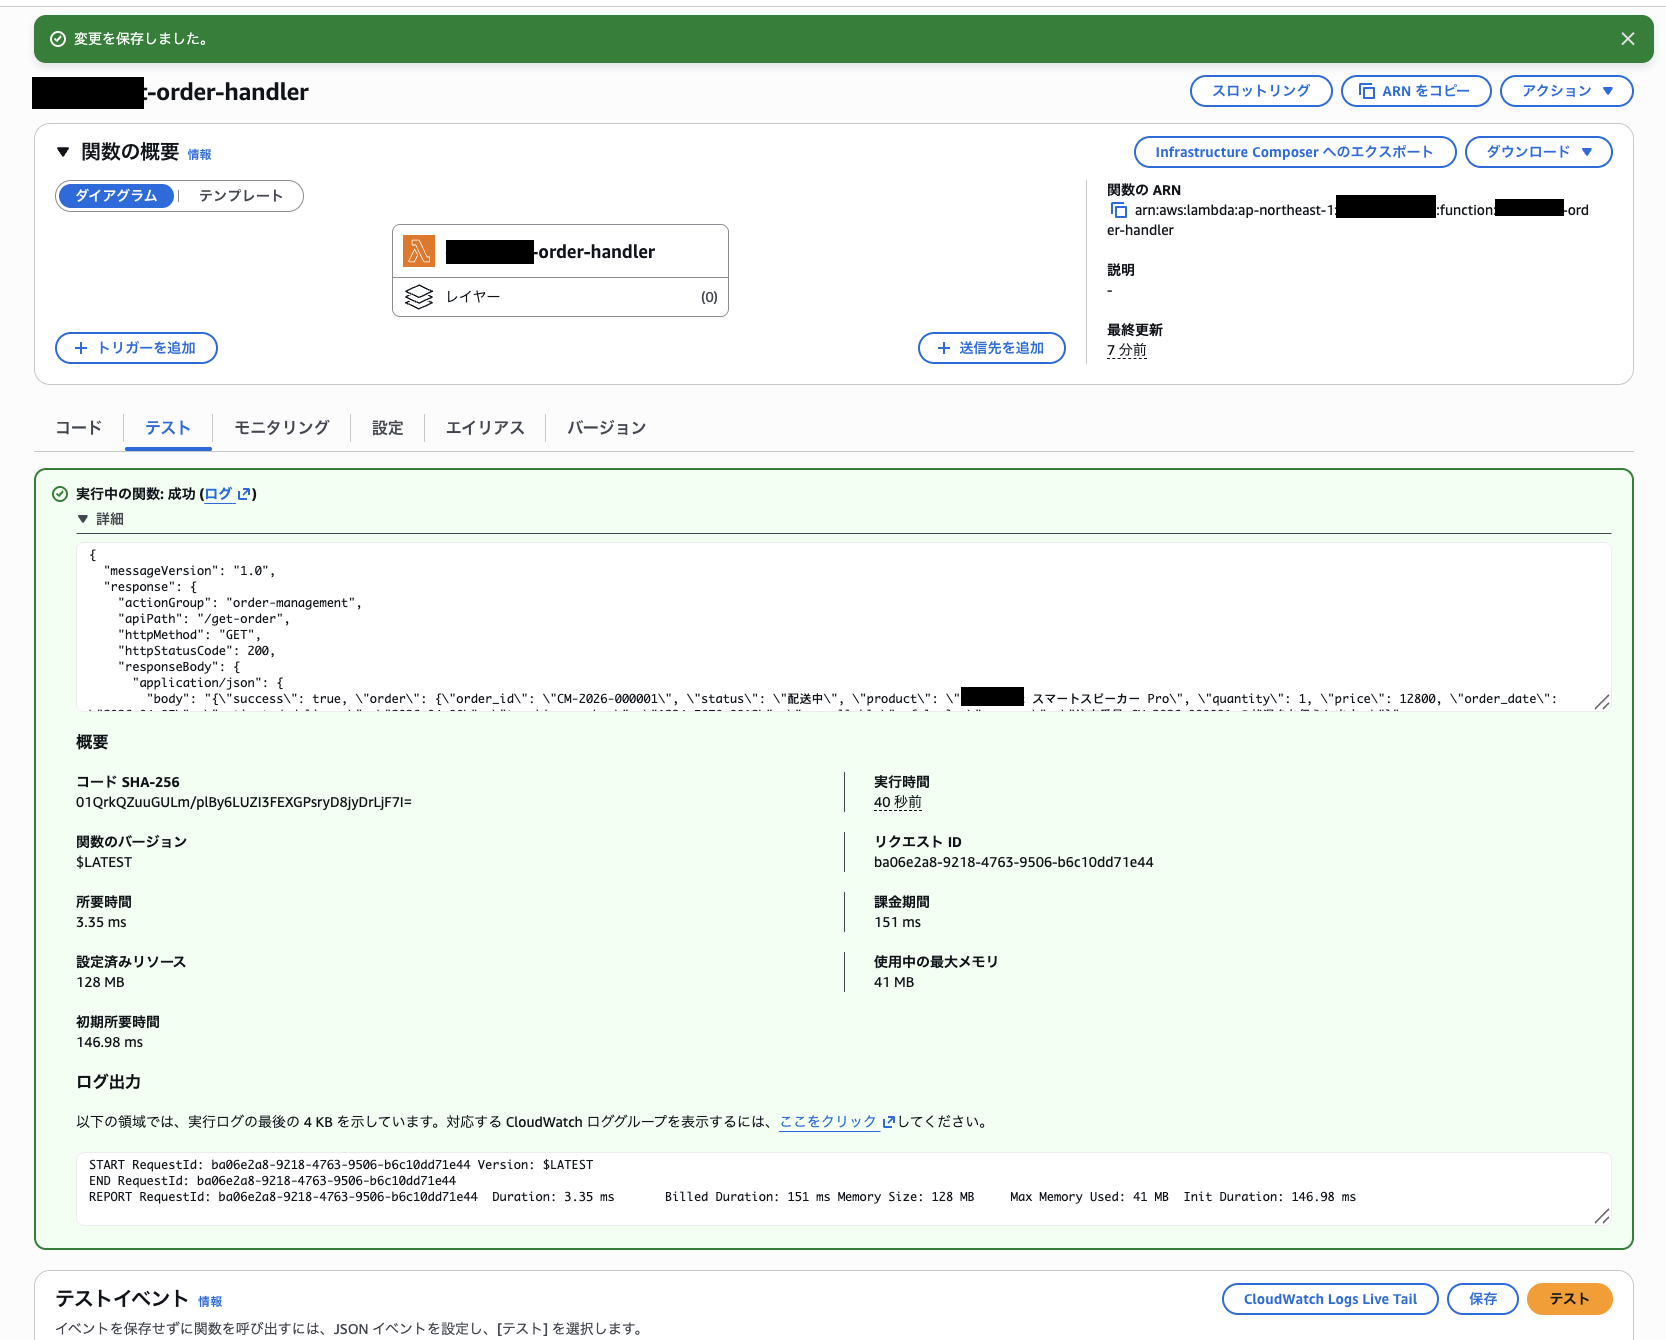Open CloudWatch Logs Live Tail
This screenshot has width=1666, height=1340.
click(x=1330, y=1299)
